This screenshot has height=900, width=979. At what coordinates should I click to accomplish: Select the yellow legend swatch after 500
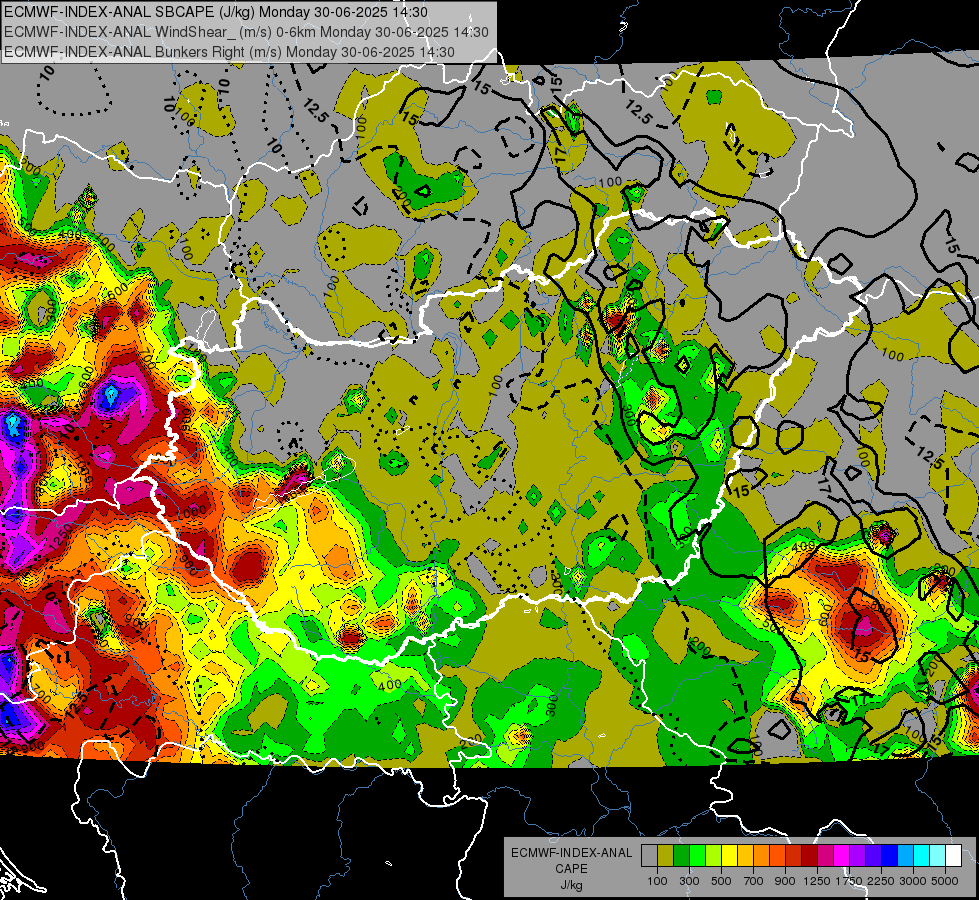[729, 856]
